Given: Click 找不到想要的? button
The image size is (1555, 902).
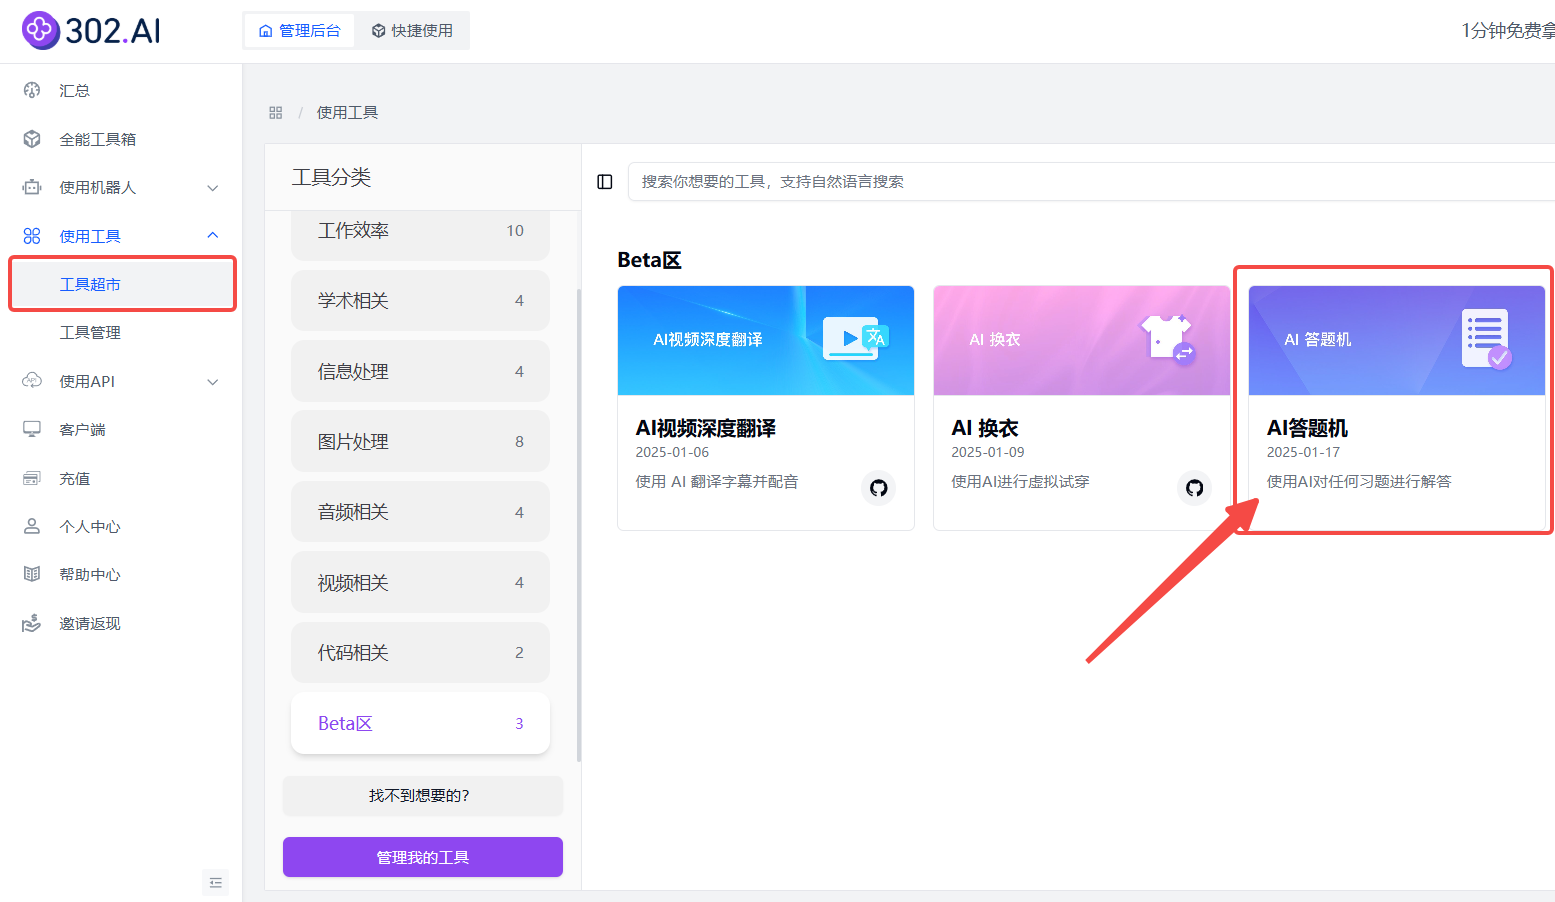Looking at the screenshot, I should 423,796.
